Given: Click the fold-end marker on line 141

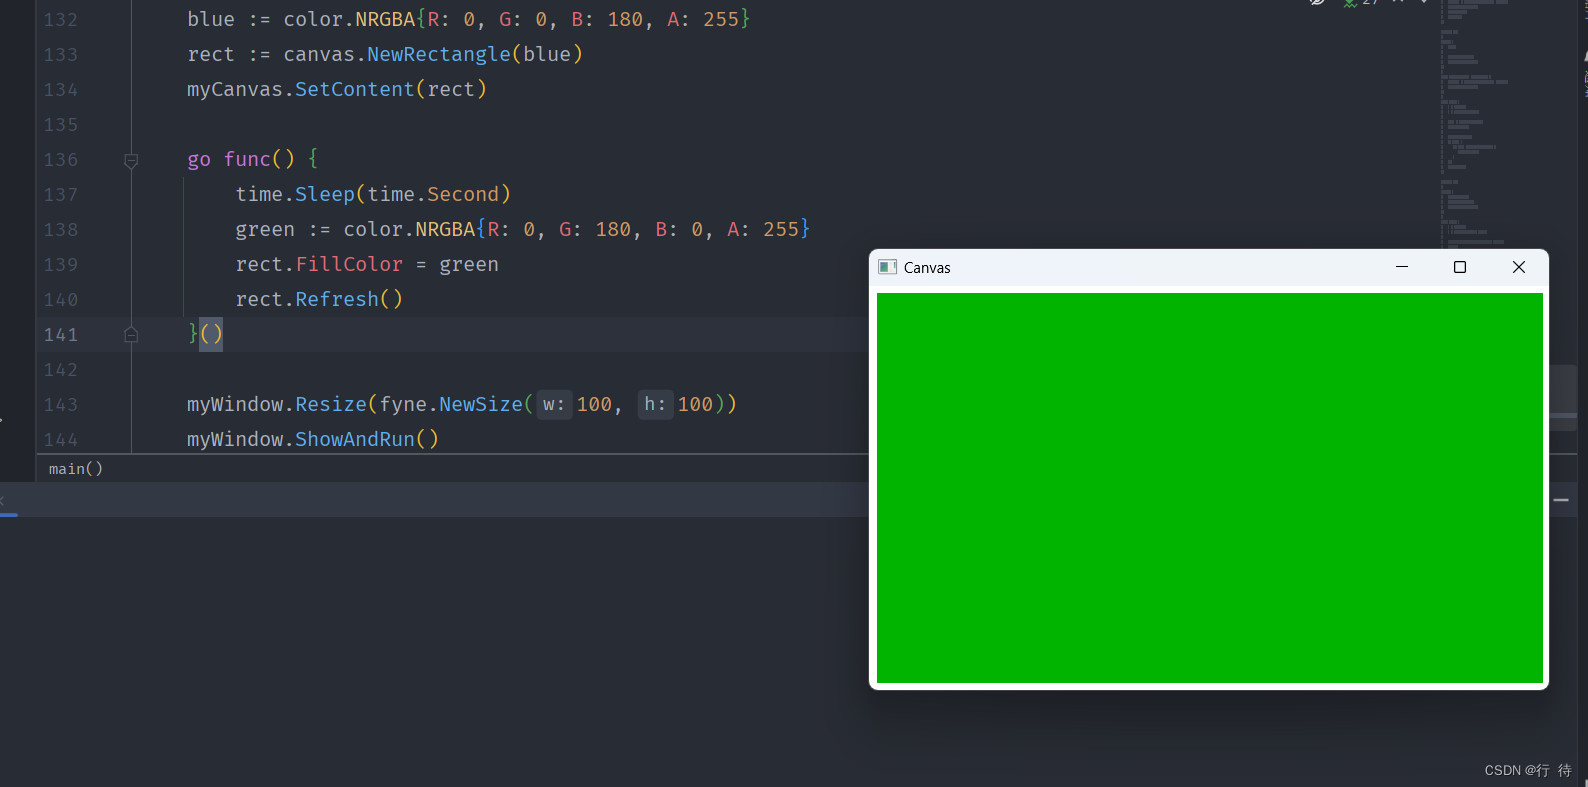Looking at the screenshot, I should pyautogui.click(x=131, y=335).
